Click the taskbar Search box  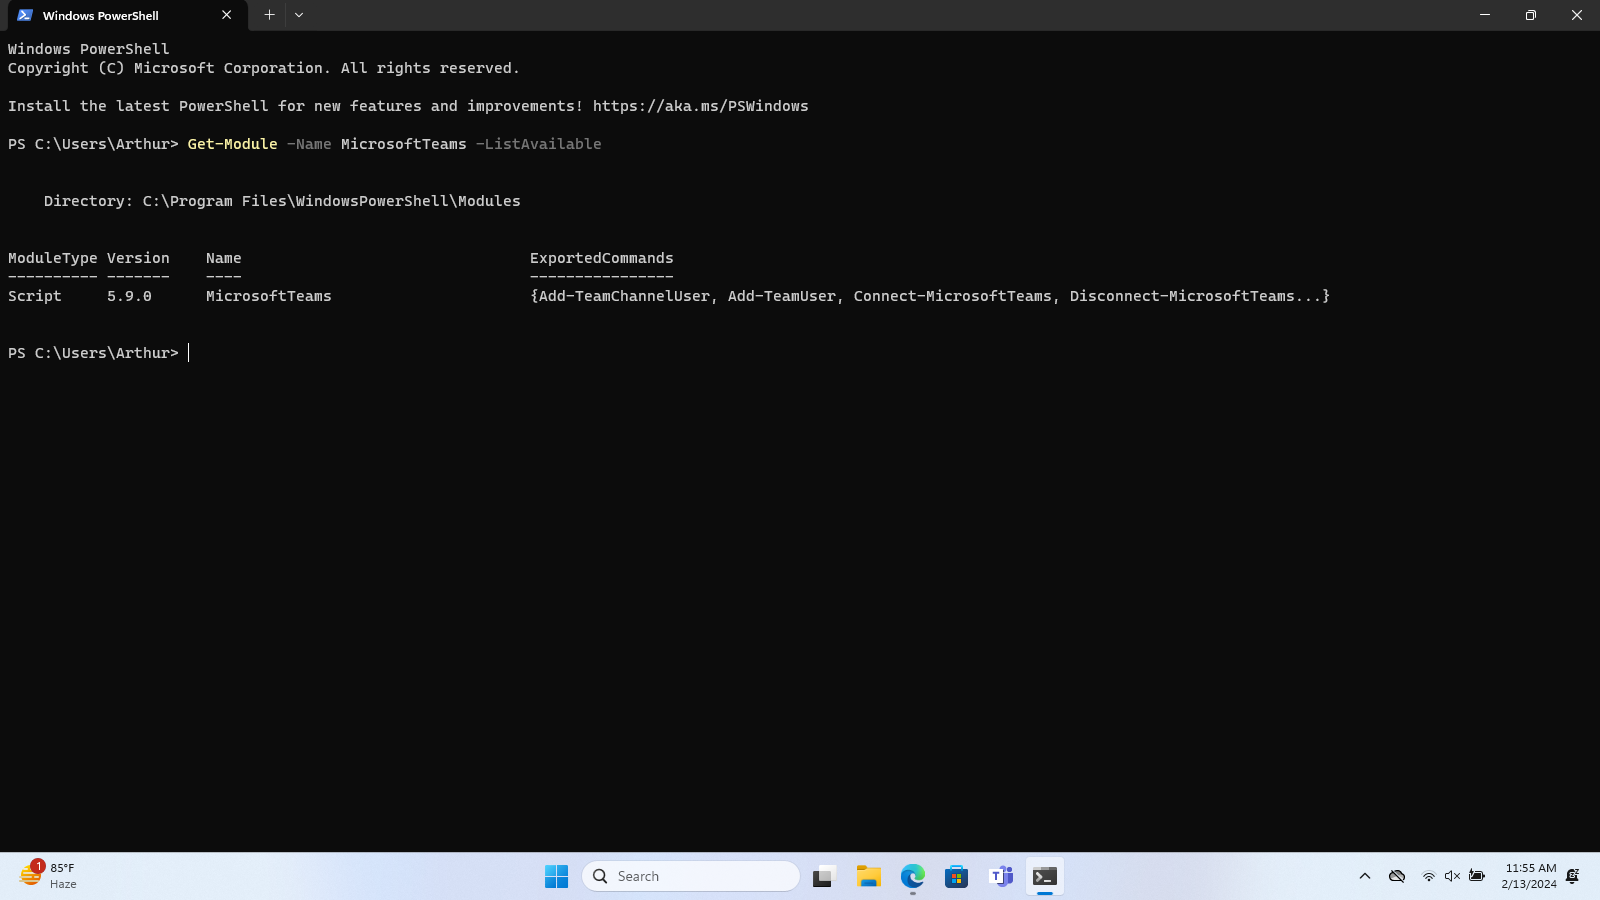pos(691,876)
